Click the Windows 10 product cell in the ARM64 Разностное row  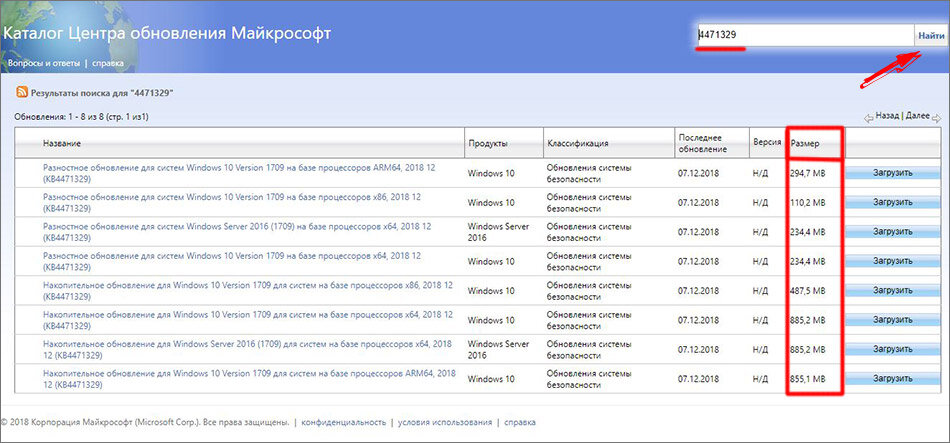pos(491,173)
